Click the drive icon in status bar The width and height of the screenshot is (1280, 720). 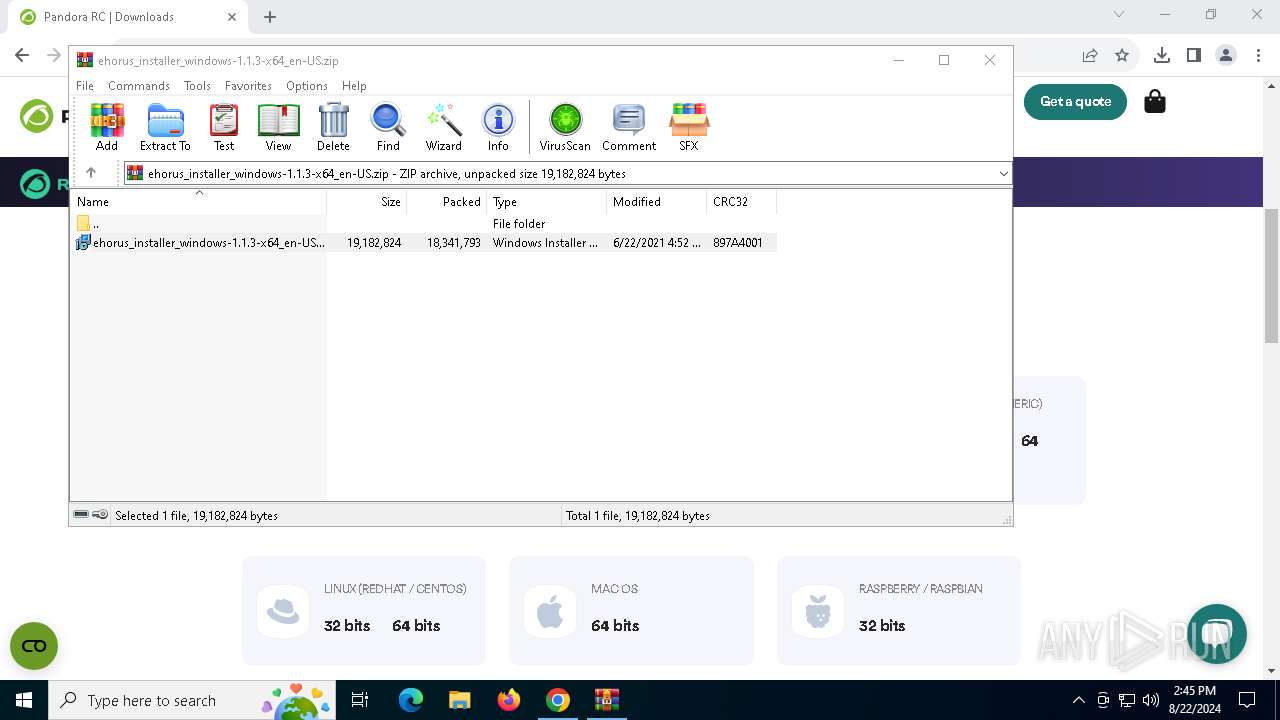pos(81,515)
